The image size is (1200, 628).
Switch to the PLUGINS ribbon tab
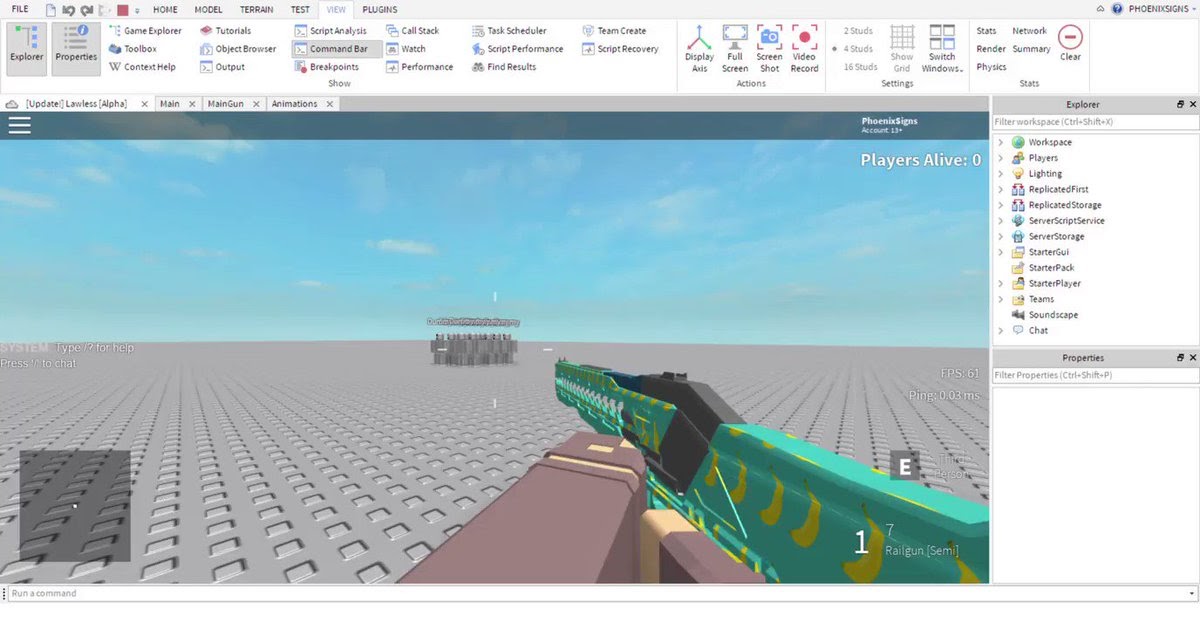379,9
